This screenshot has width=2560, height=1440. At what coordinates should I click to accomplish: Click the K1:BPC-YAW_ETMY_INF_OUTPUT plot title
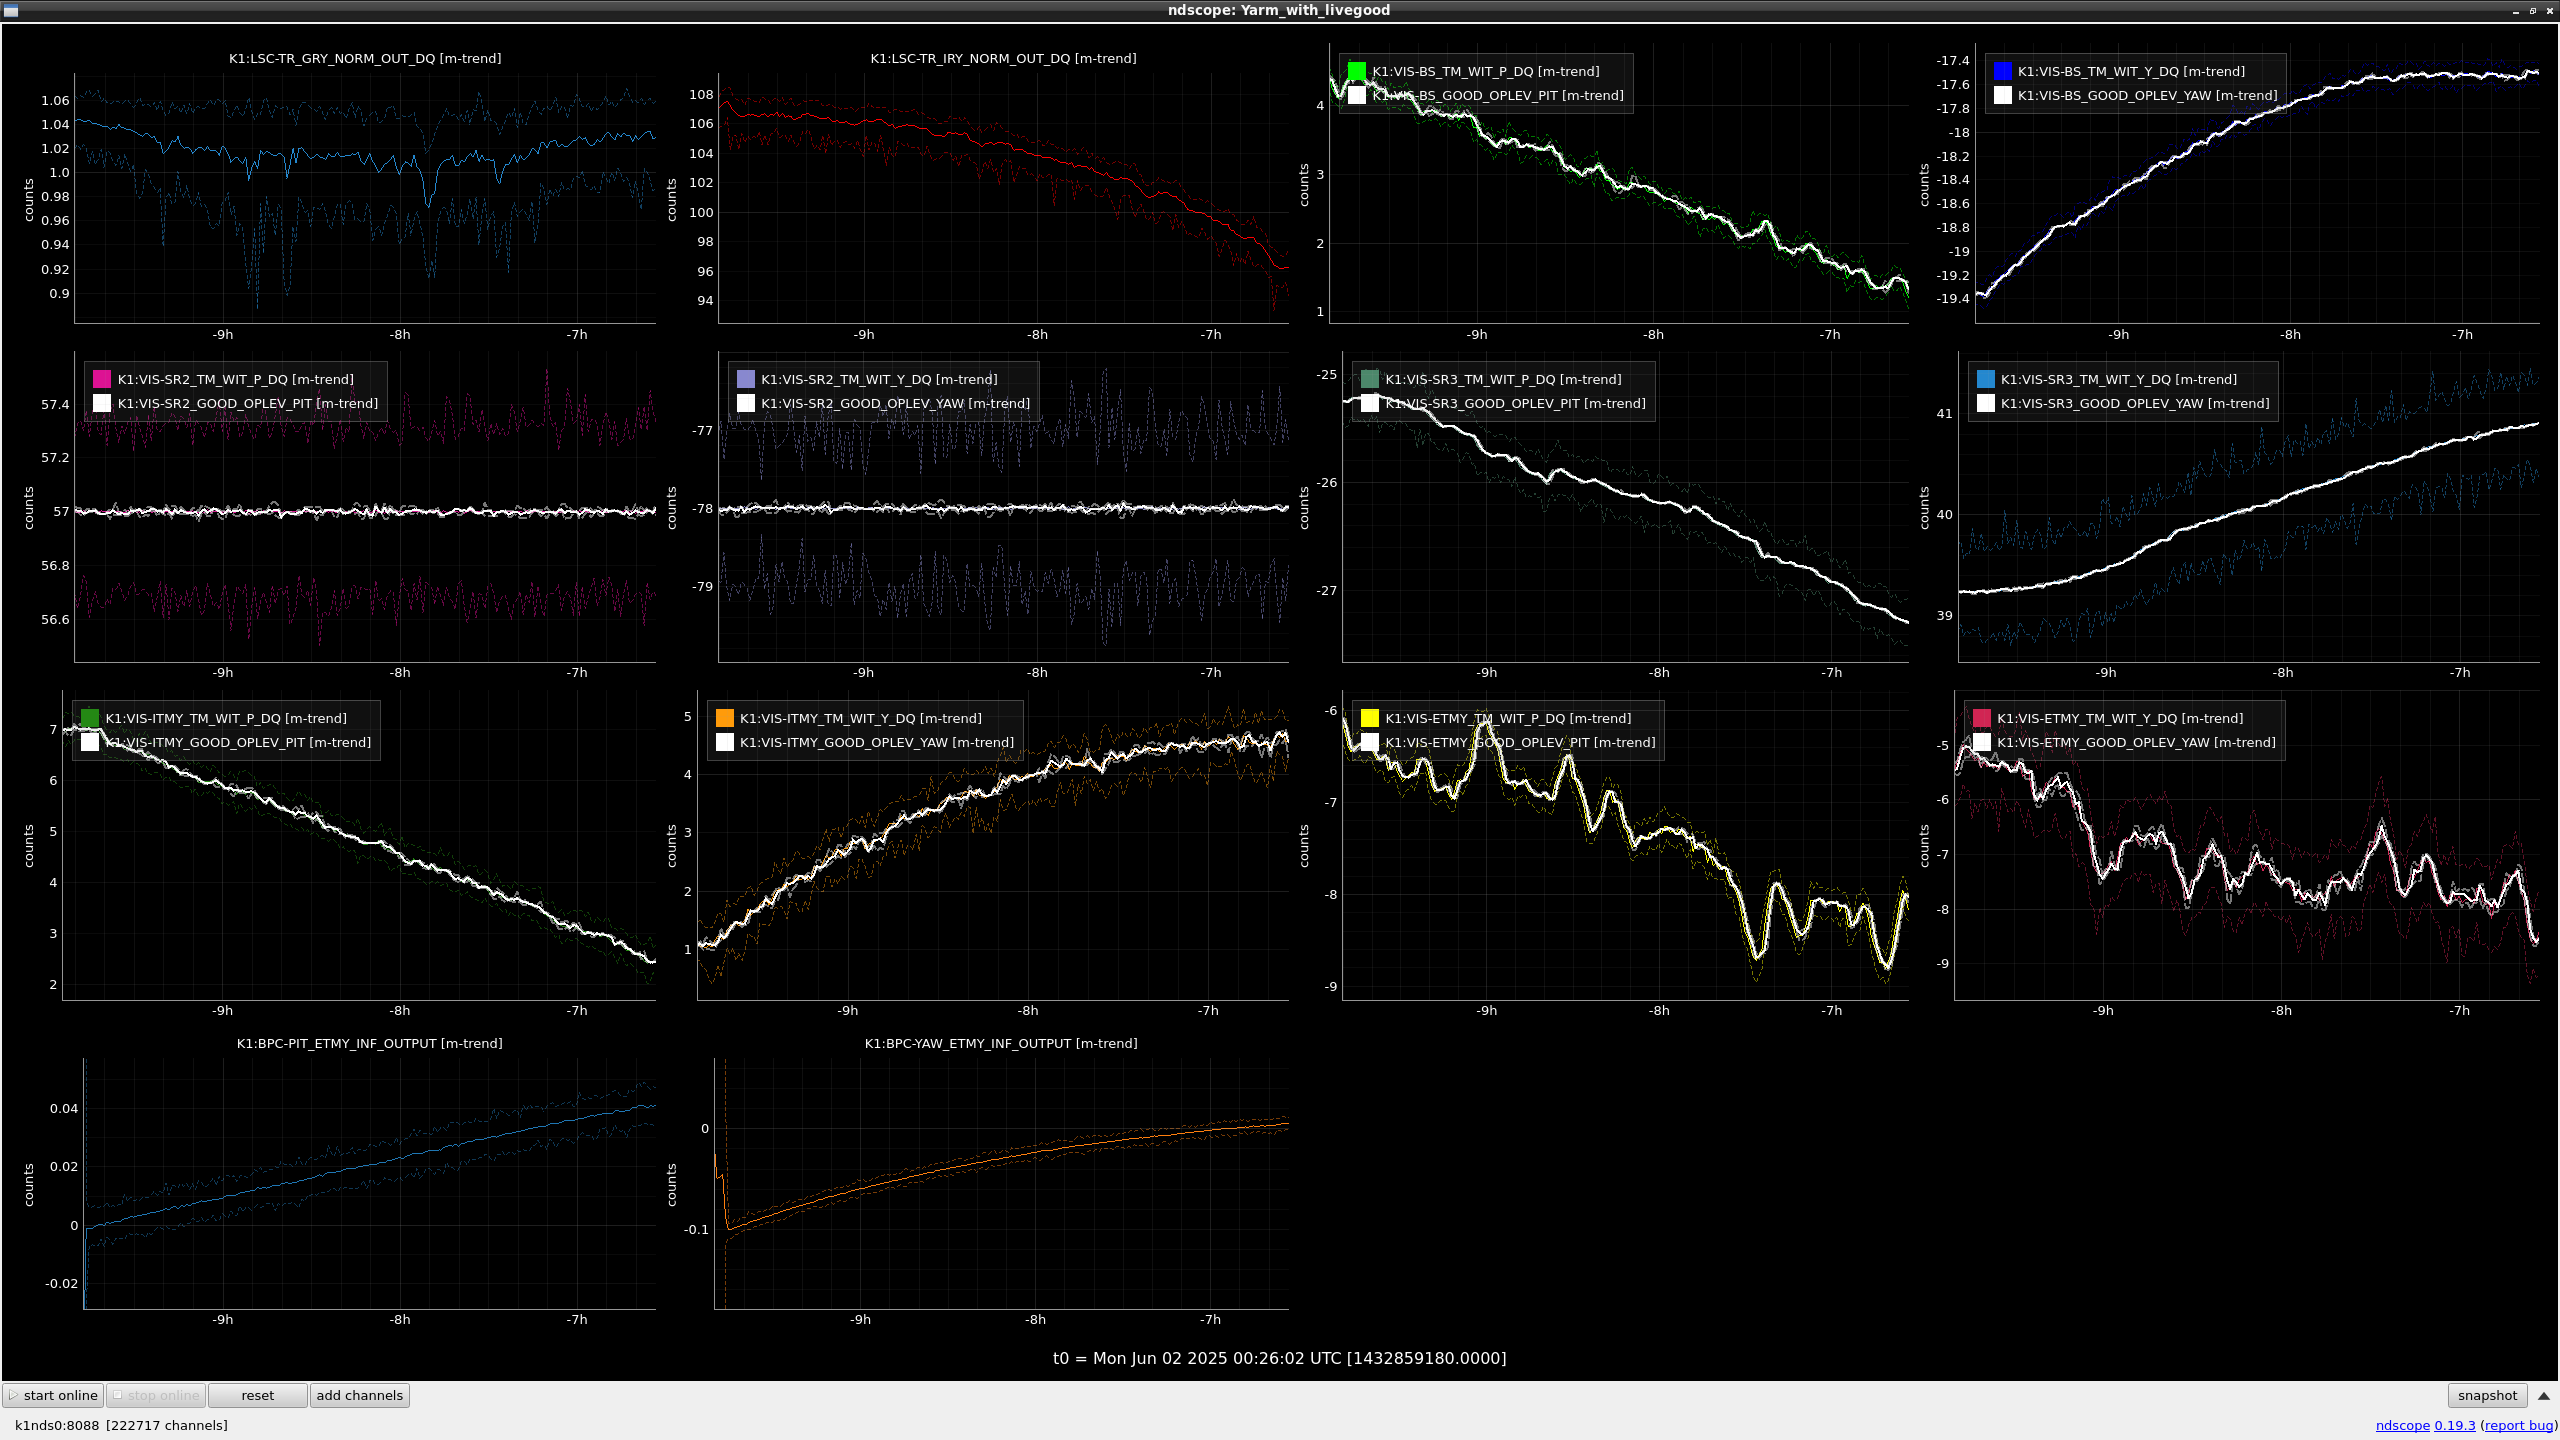1001,1043
